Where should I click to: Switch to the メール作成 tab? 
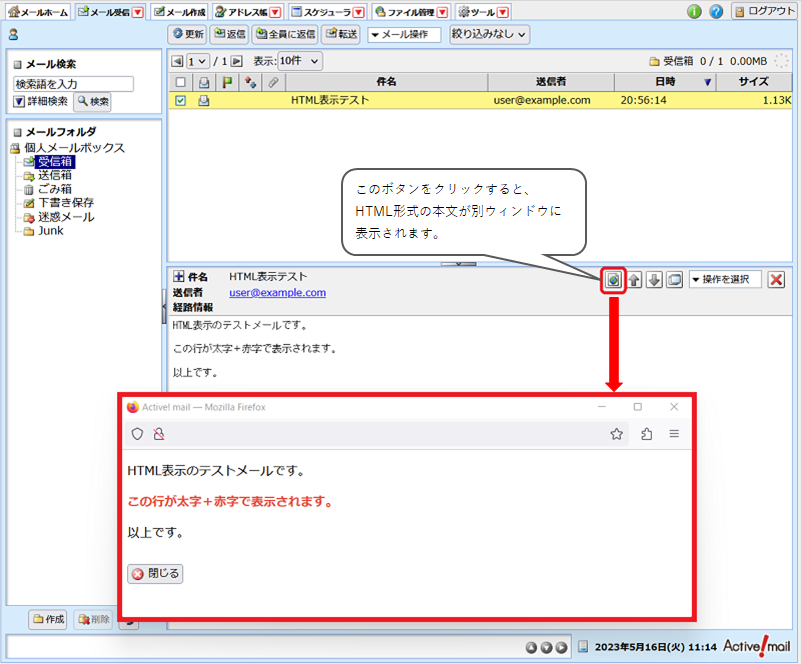179,12
